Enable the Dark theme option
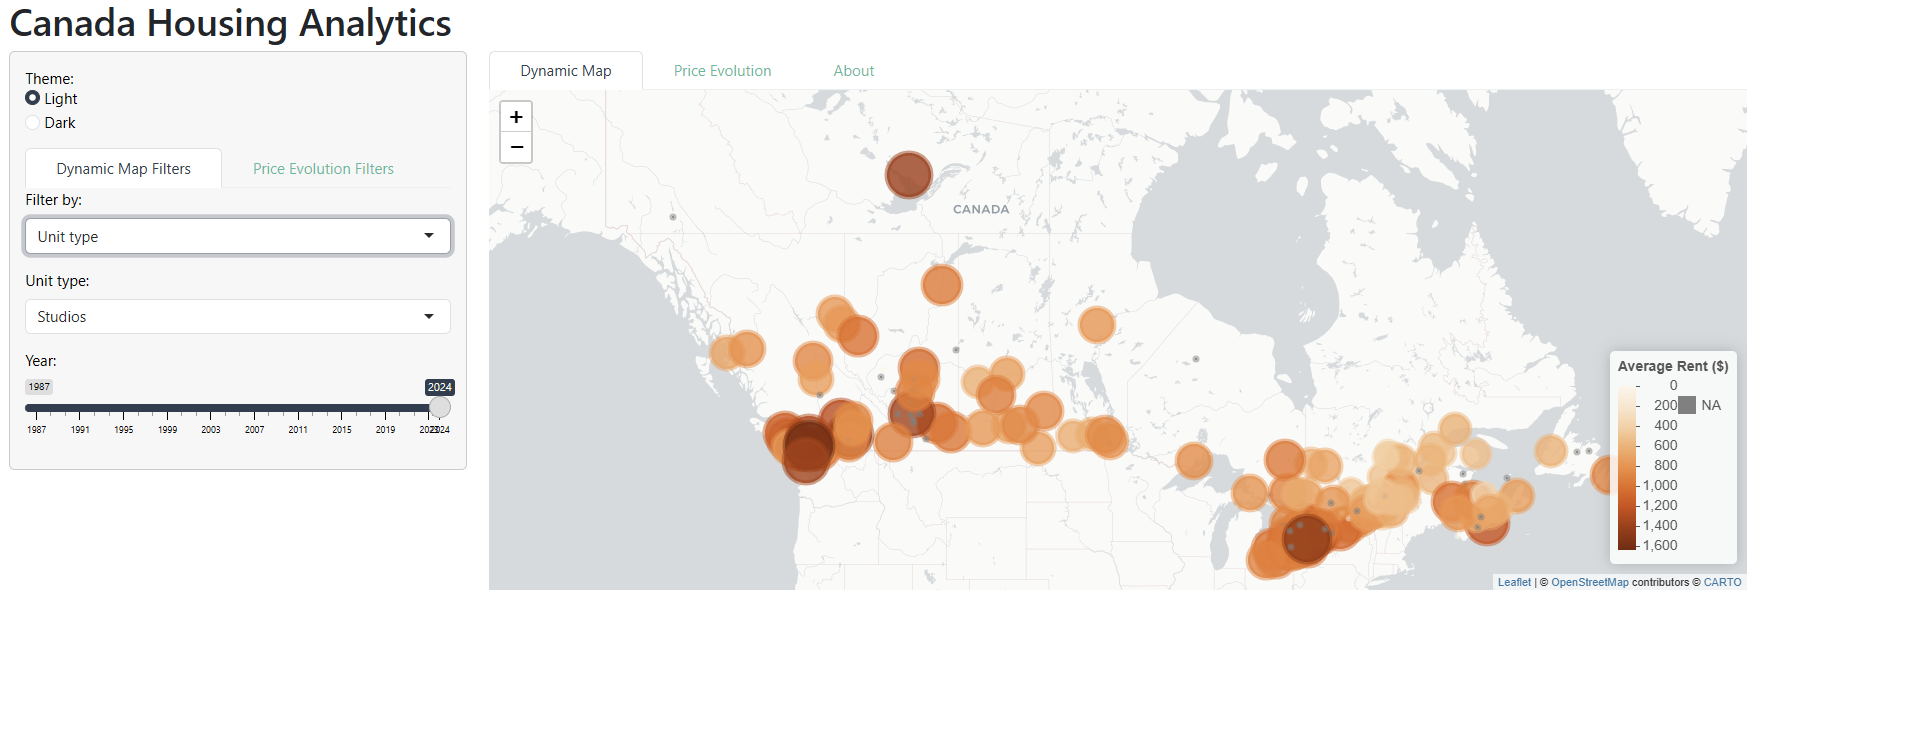This screenshot has width=1912, height=754. click(x=33, y=123)
